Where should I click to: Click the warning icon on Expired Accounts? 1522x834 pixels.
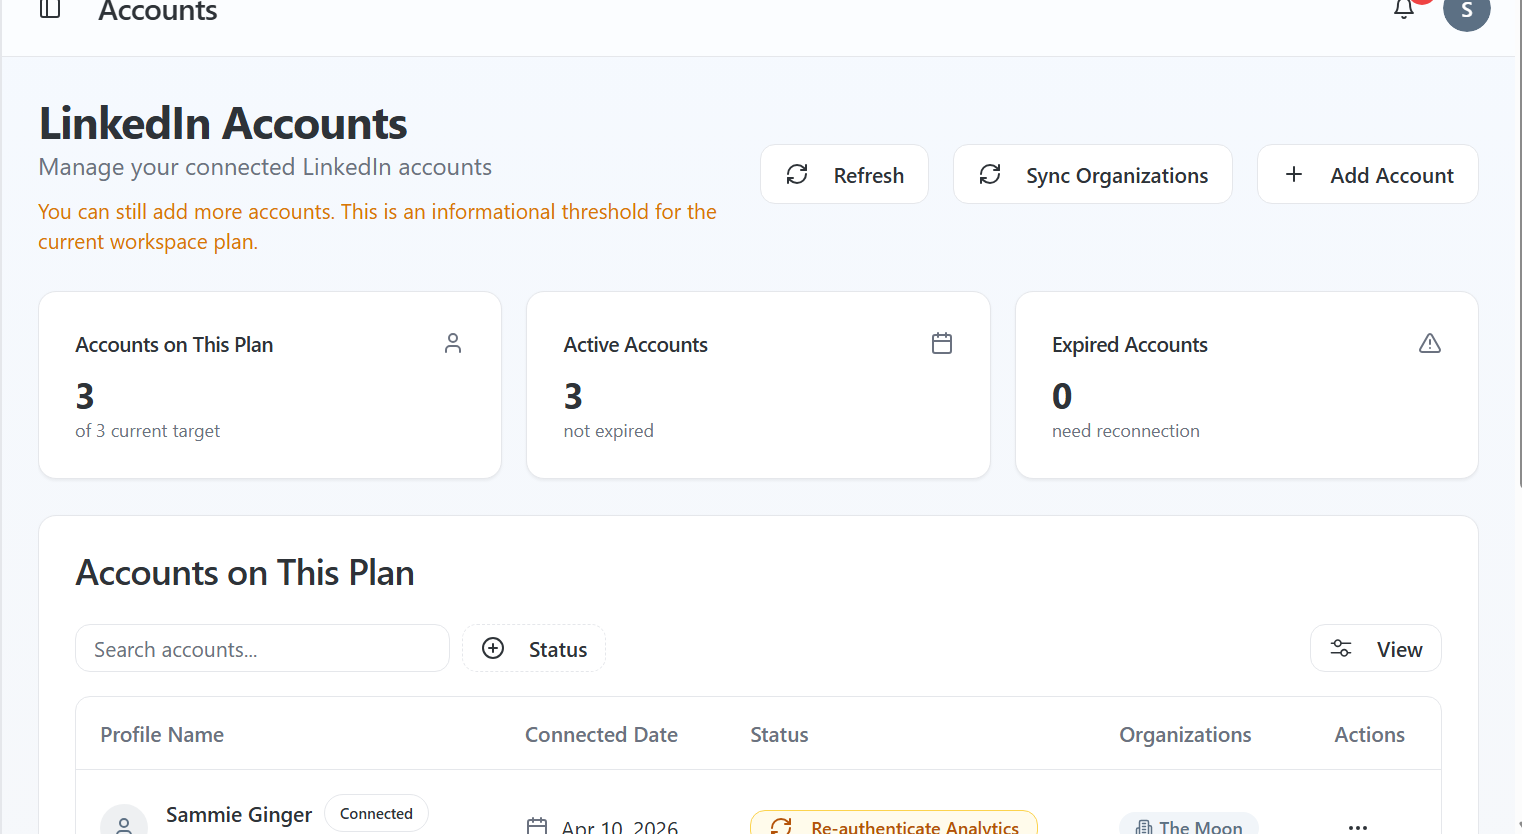coord(1429,344)
